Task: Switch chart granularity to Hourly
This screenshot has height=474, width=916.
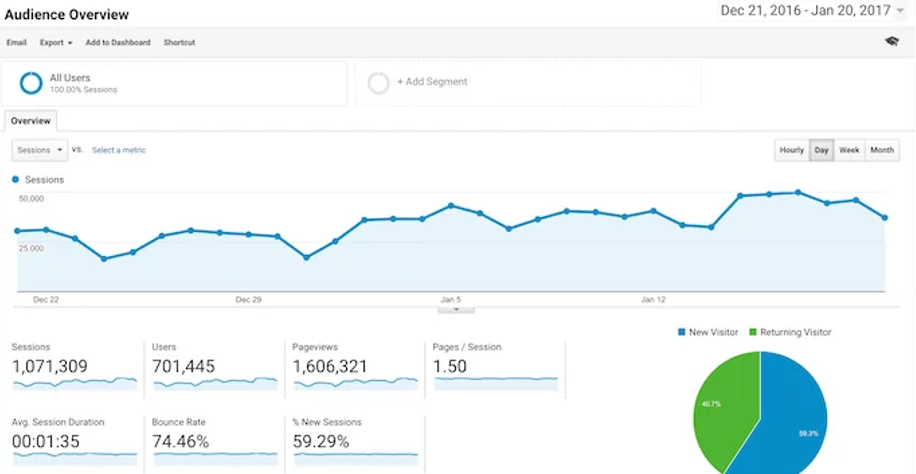Action: [x=791, y=150]
